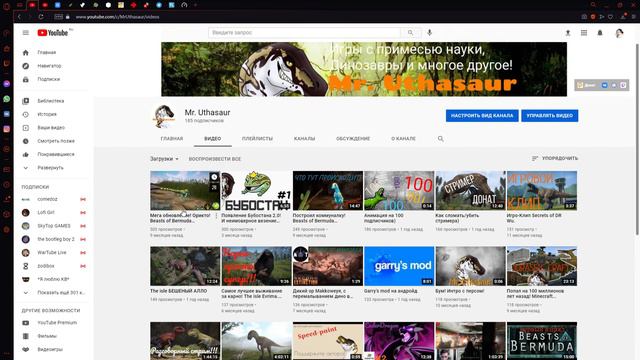
Task: Open Messenger in Opera sidebar
Action: pos(7,84)
